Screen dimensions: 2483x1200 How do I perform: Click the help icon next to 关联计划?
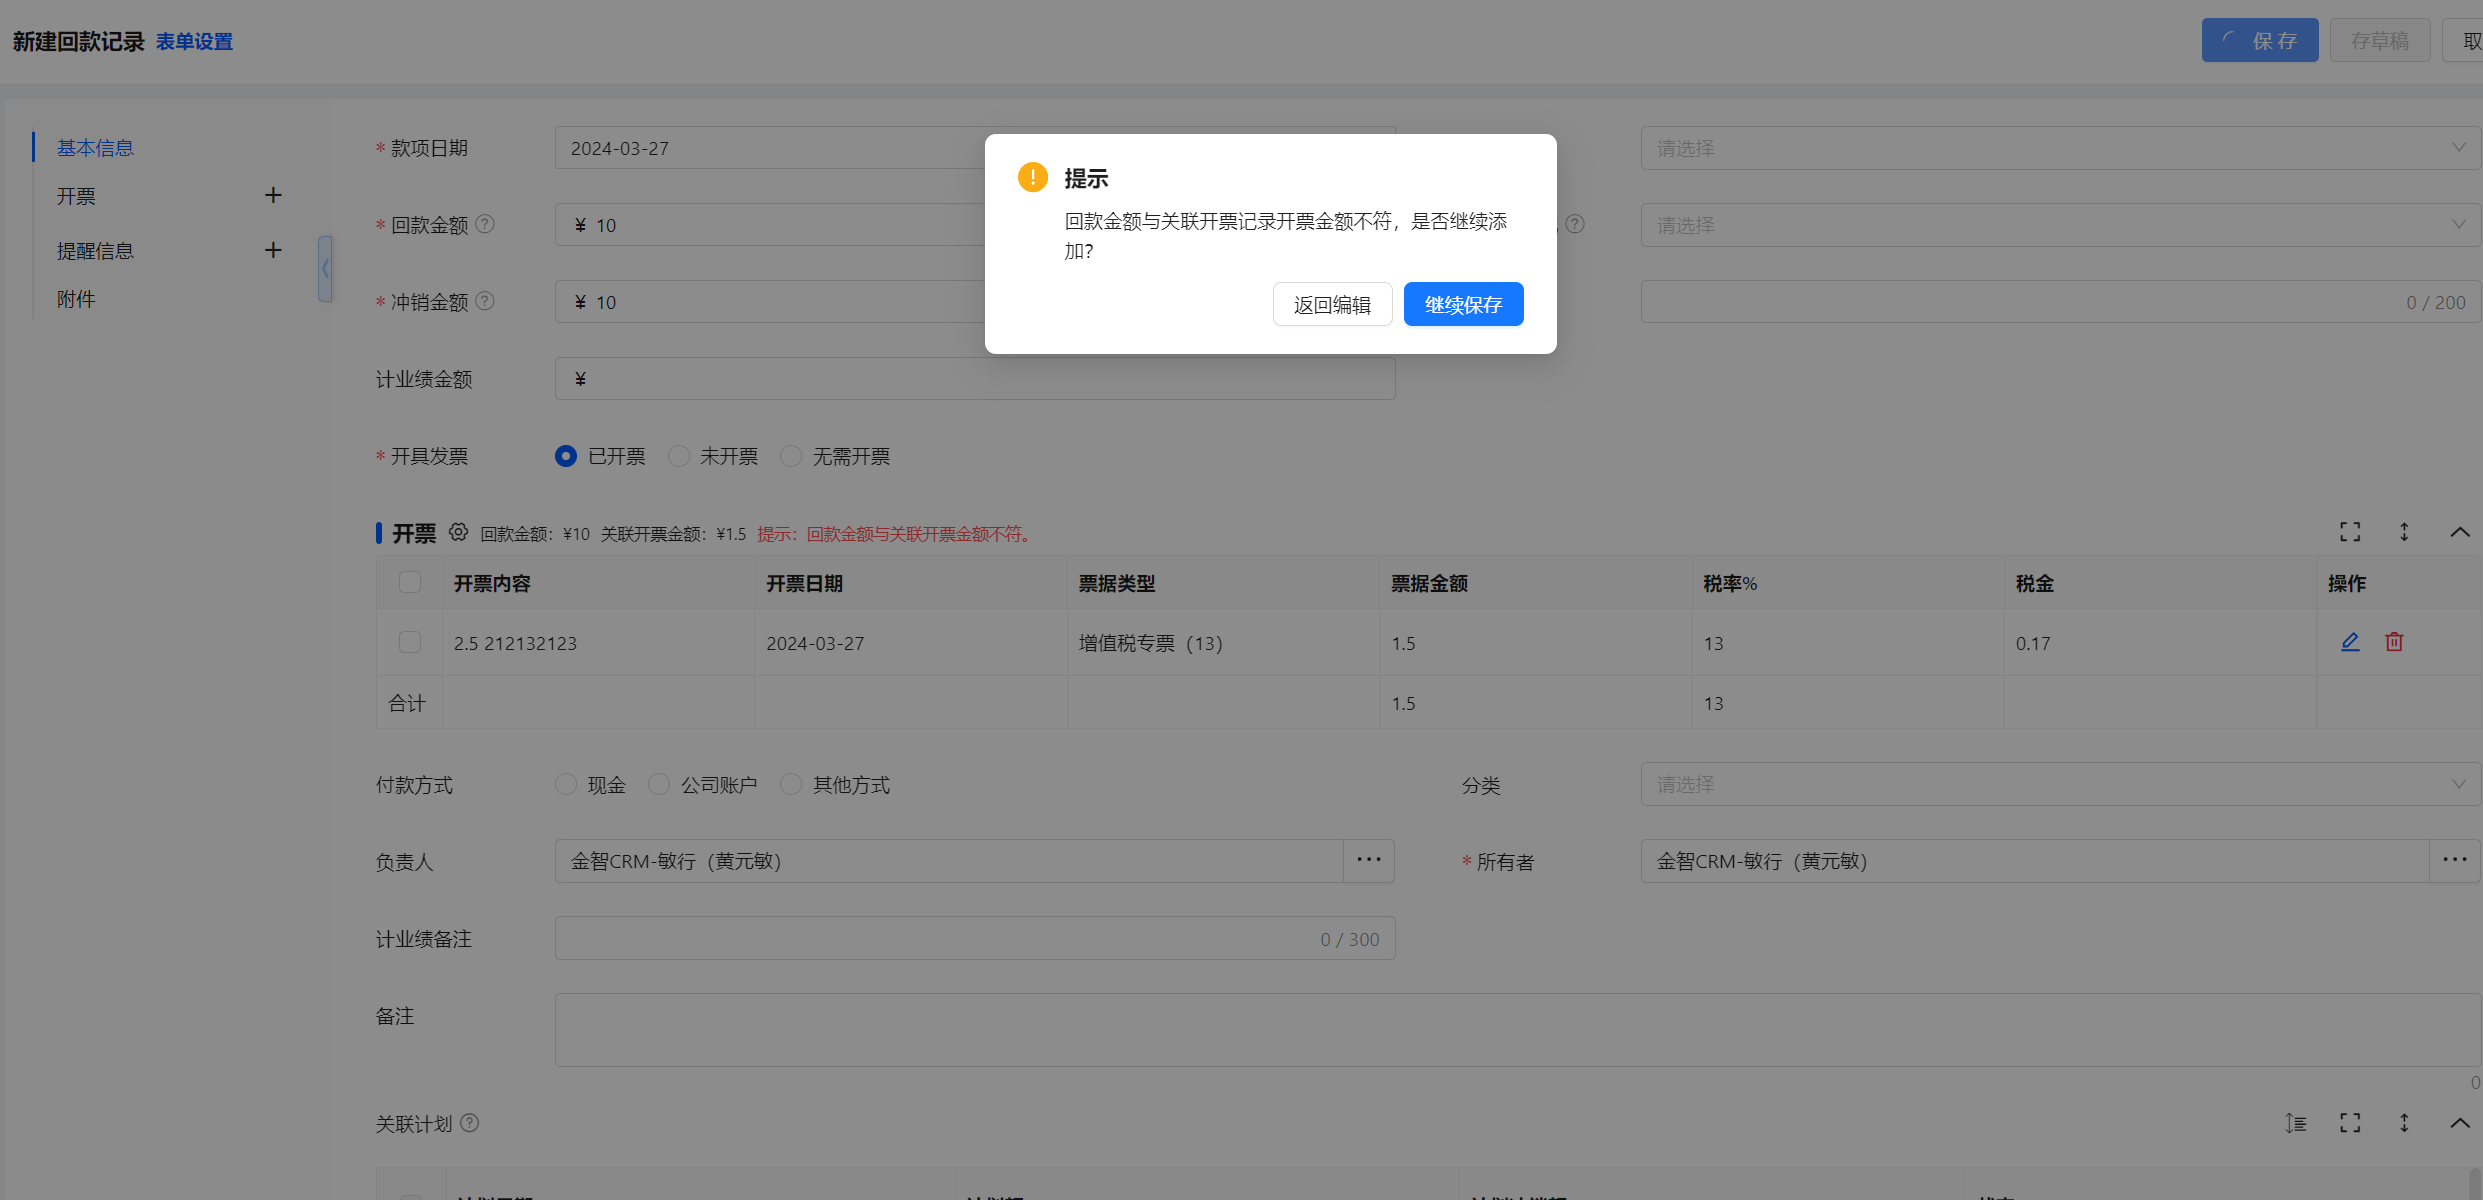point(469,1123)
